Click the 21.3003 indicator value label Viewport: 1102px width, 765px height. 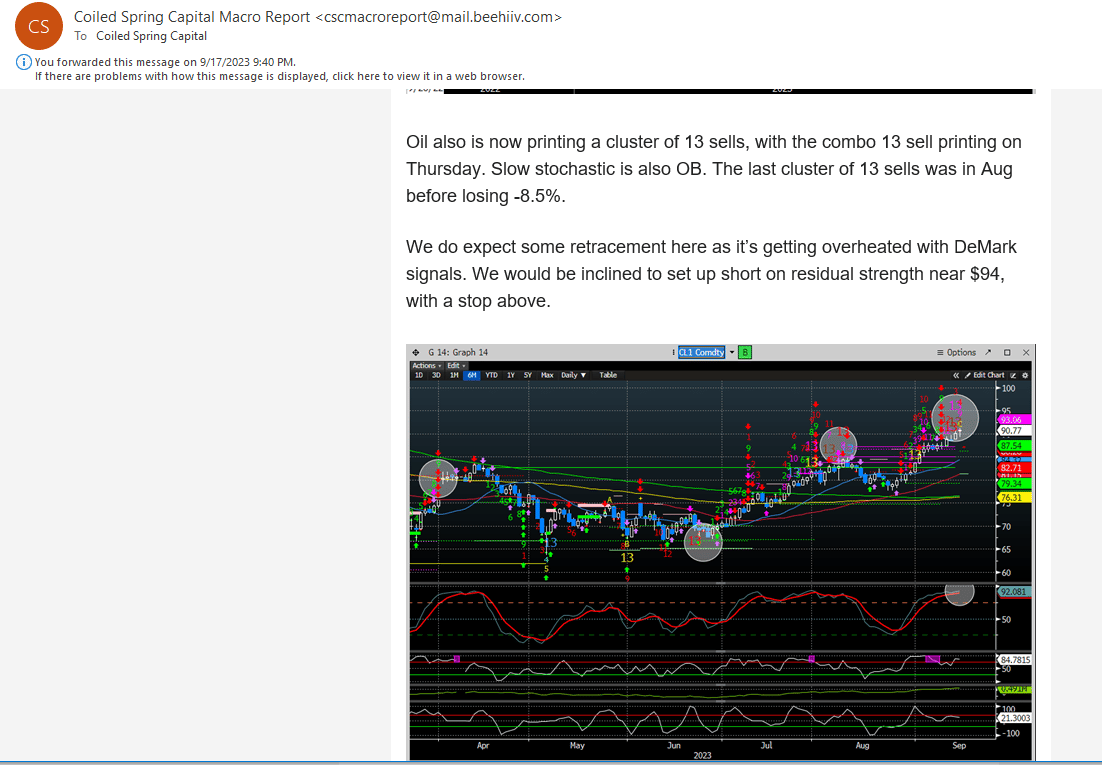(x=1014, y=718)
